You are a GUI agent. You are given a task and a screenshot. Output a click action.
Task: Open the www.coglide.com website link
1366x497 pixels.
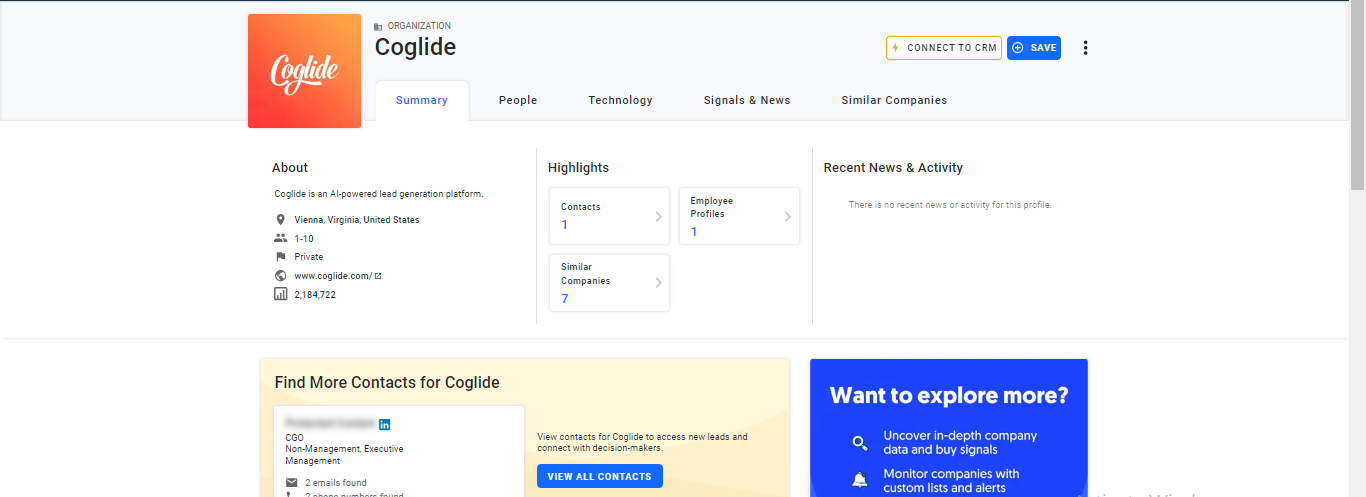point(333,276)
